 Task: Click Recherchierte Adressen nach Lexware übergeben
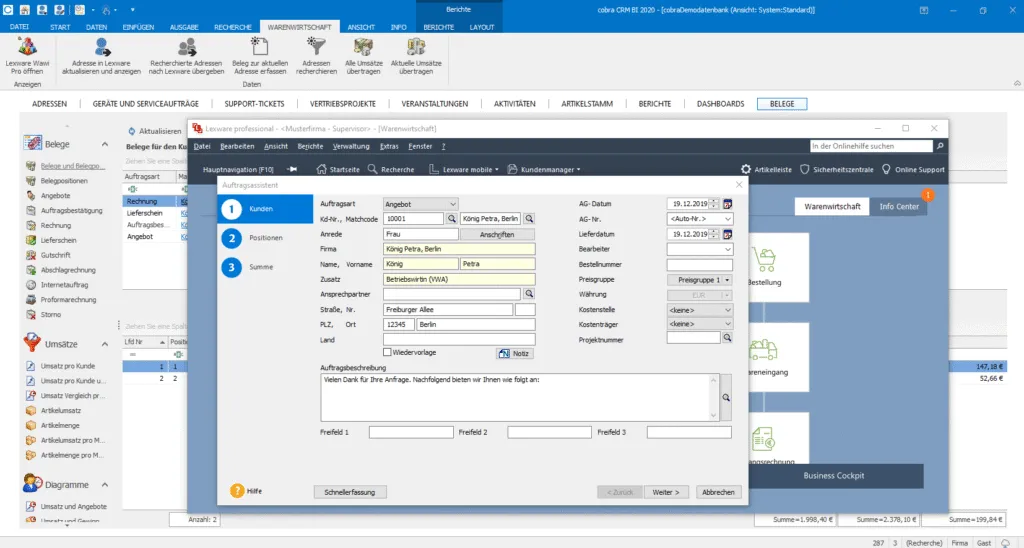click(x=186, y=56)
